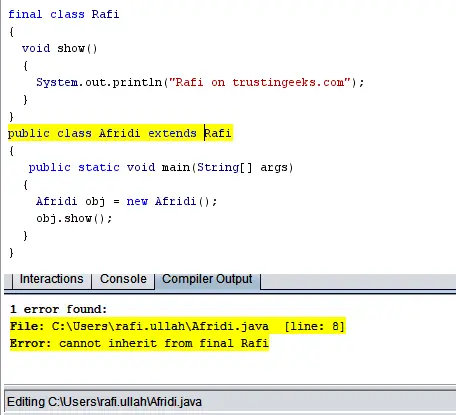Image resolution: width=456 pixels, height=415 pixels.
Task: Click the 'new' keyword in the code
Action: click(137, 202)
